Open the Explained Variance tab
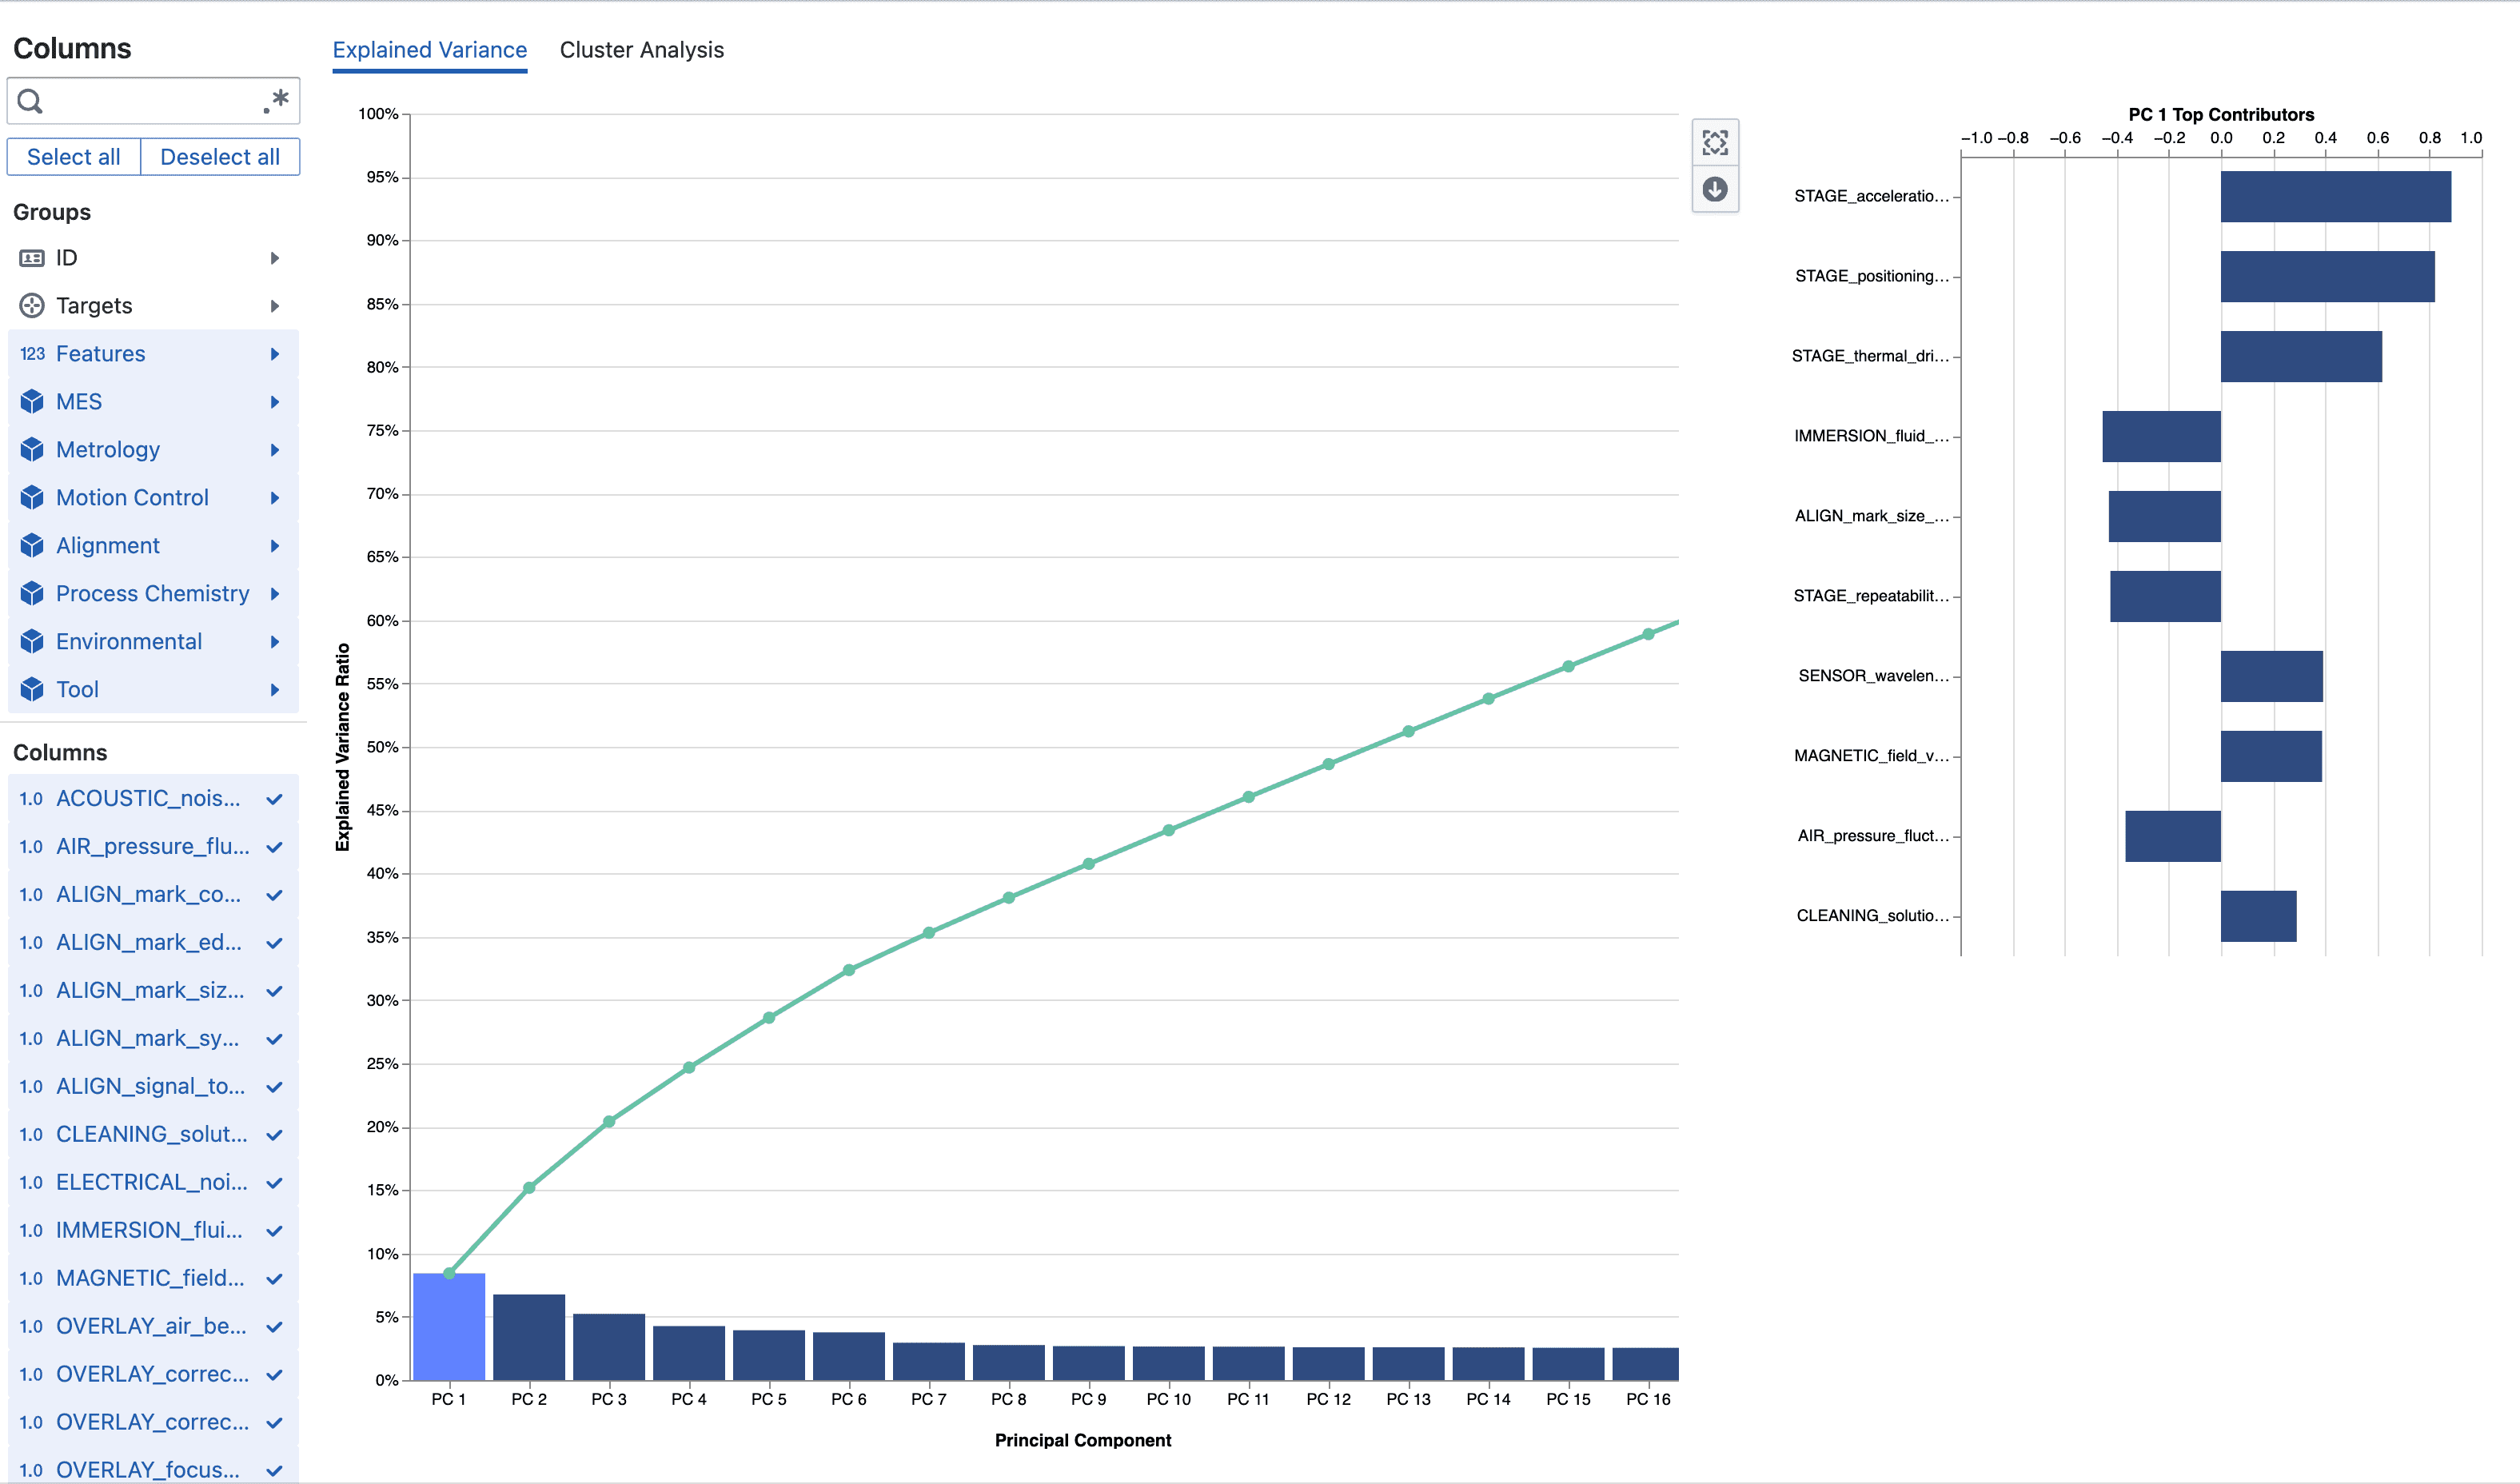The height and width of the screenshot is (1484, 2520). pyautogui.click(x=429, y=50)
